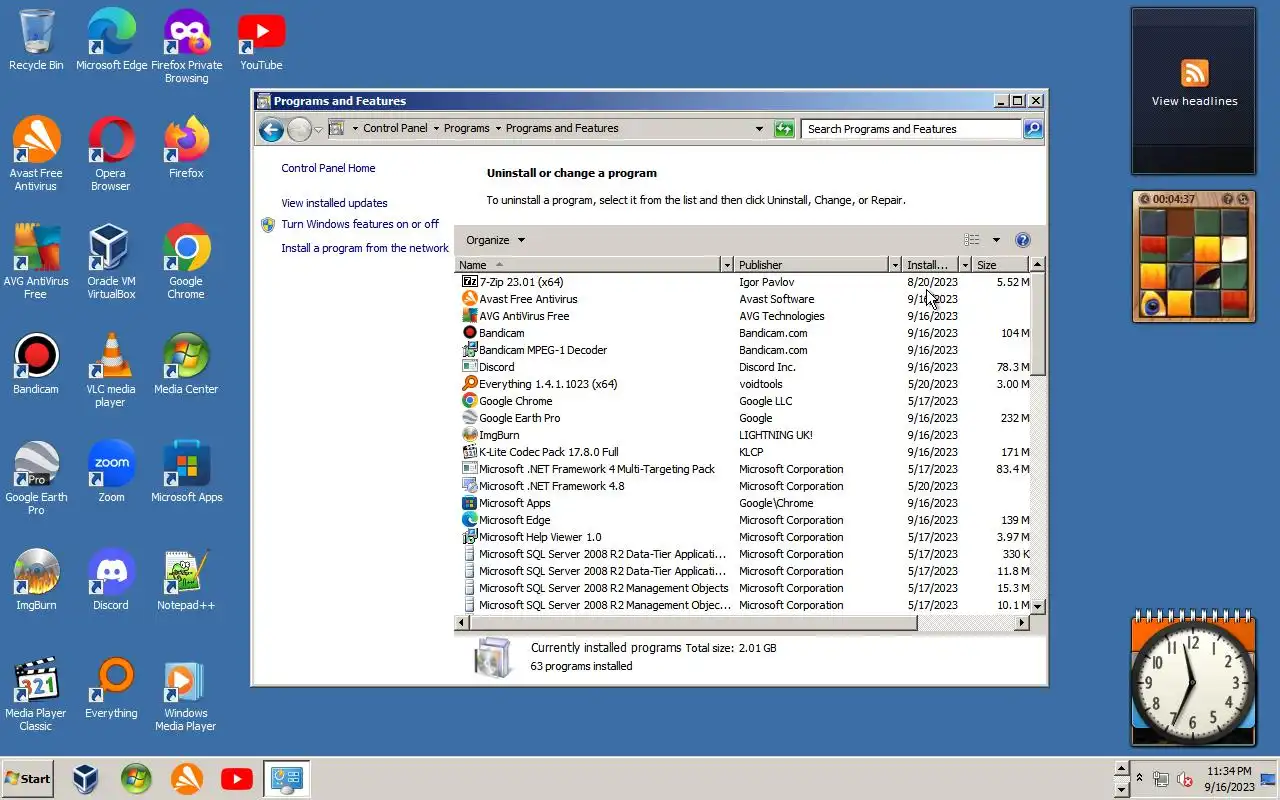The image size is (1280, 800).
Task: Open Firefox Private Browsing desktop shortcut
Action: coord(186,46)
